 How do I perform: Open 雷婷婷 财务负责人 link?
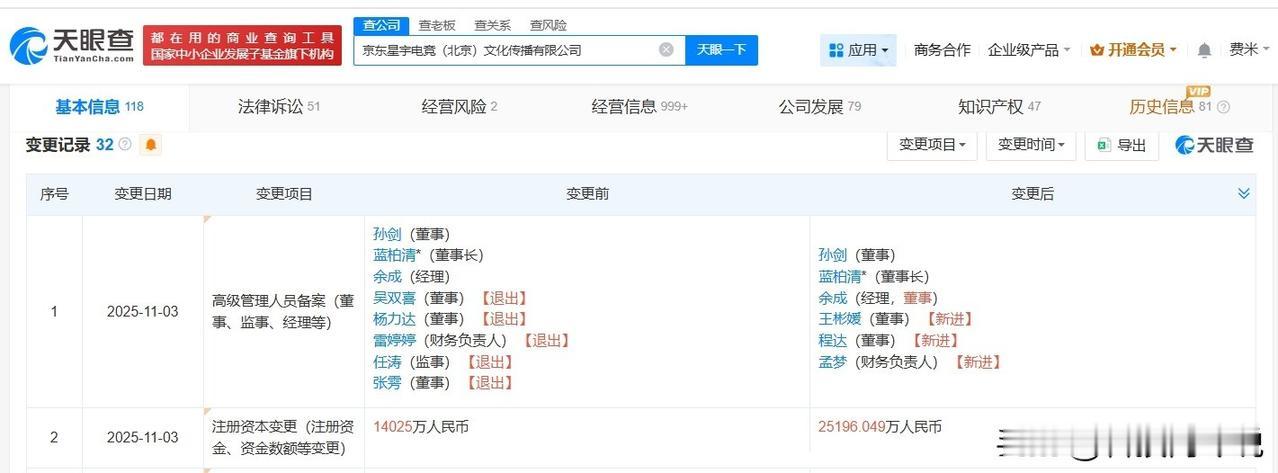point(394,341)
